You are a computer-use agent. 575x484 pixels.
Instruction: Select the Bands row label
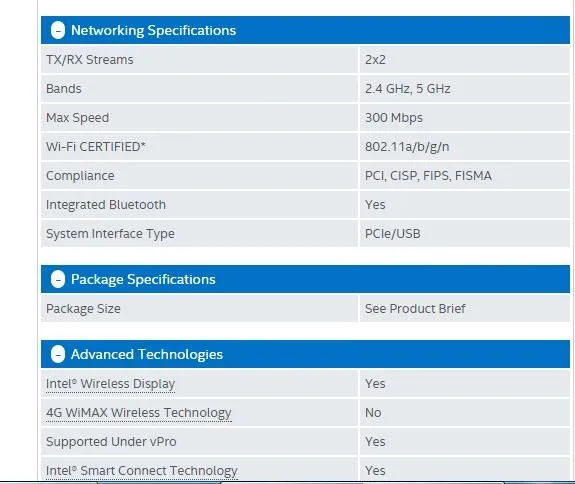(x=63, y=89)
